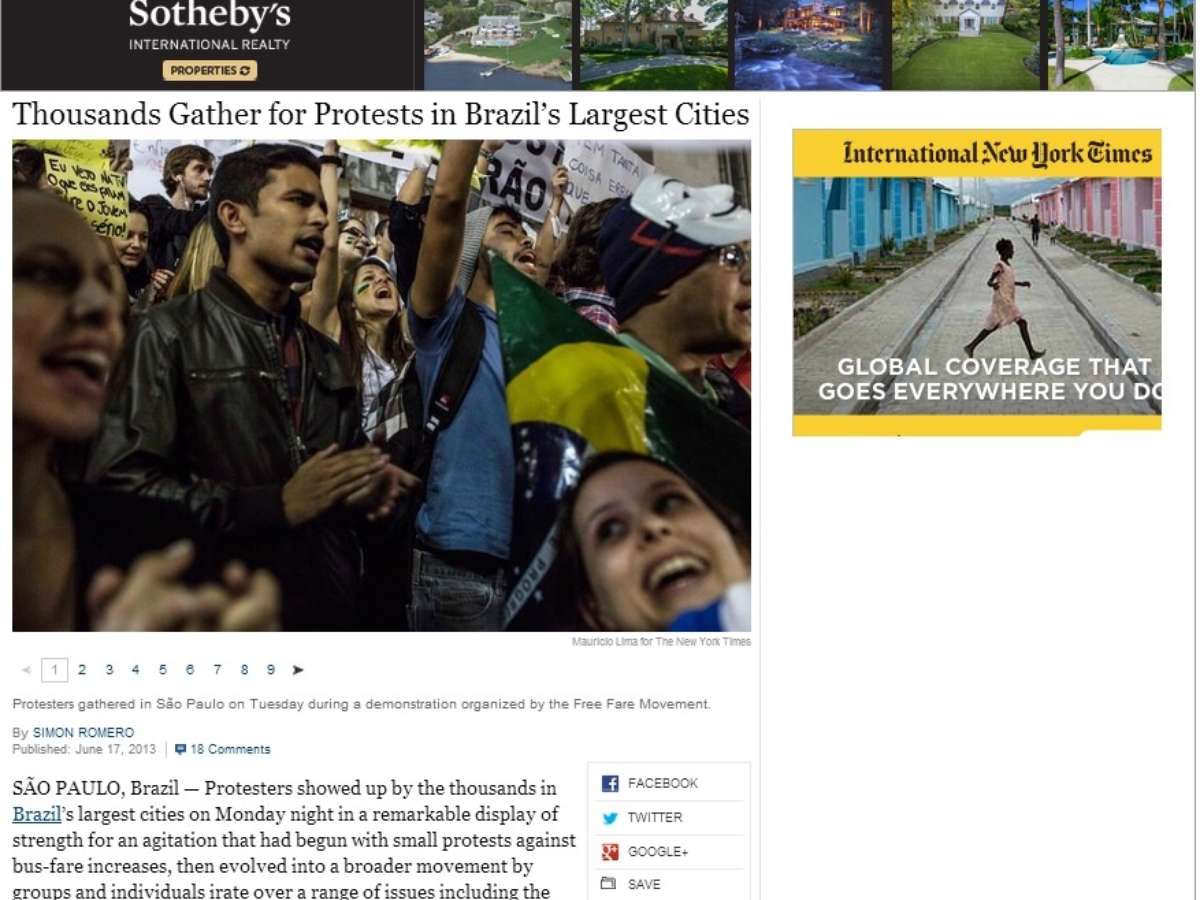
Task: Jump to slideshow page 9
Action: 271,670
